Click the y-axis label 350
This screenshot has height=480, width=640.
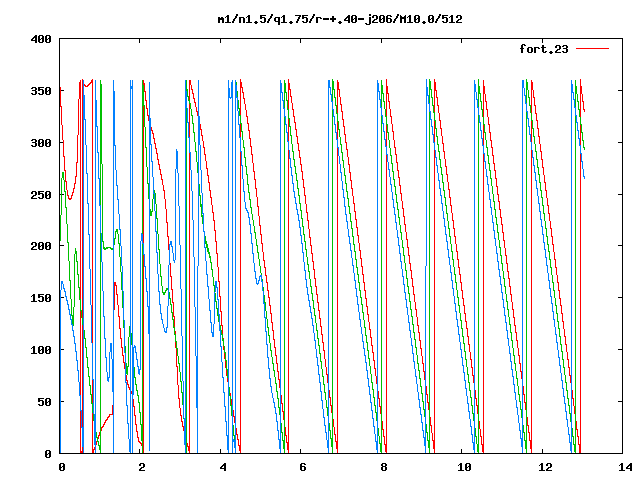coord(41,91)
